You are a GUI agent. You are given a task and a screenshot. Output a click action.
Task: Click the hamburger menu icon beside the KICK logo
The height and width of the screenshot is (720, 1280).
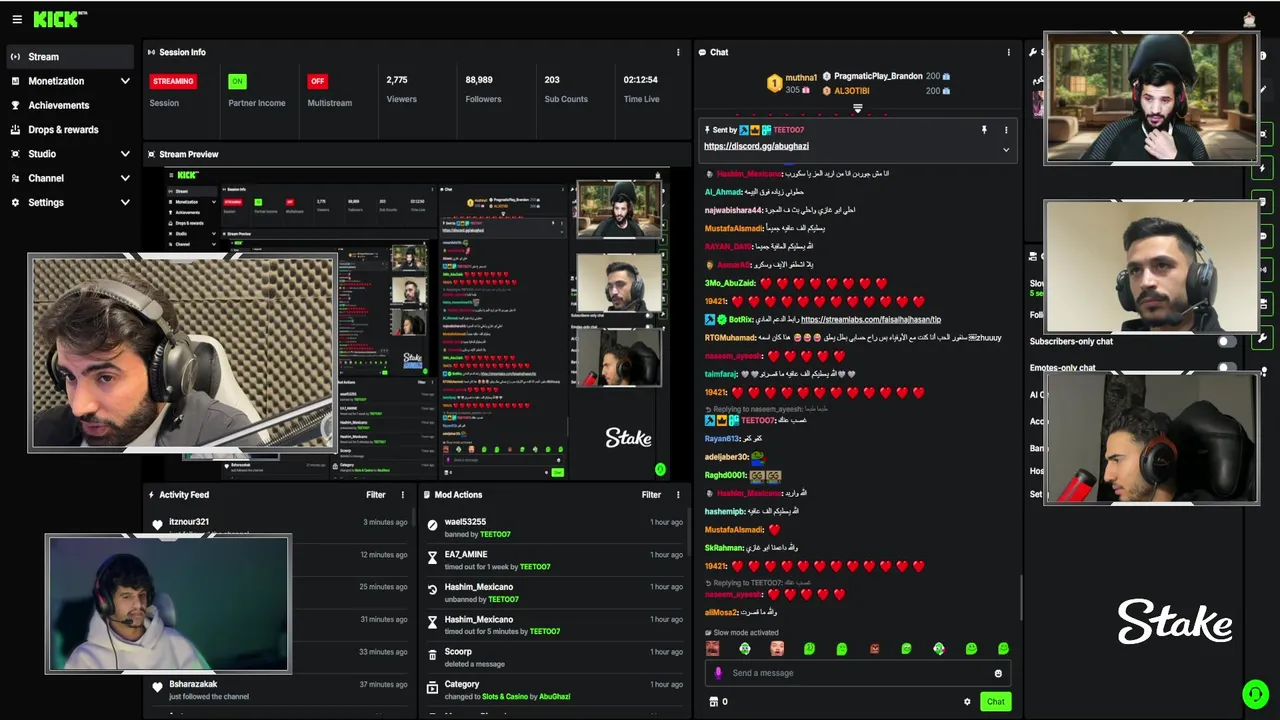pos(17,19)
